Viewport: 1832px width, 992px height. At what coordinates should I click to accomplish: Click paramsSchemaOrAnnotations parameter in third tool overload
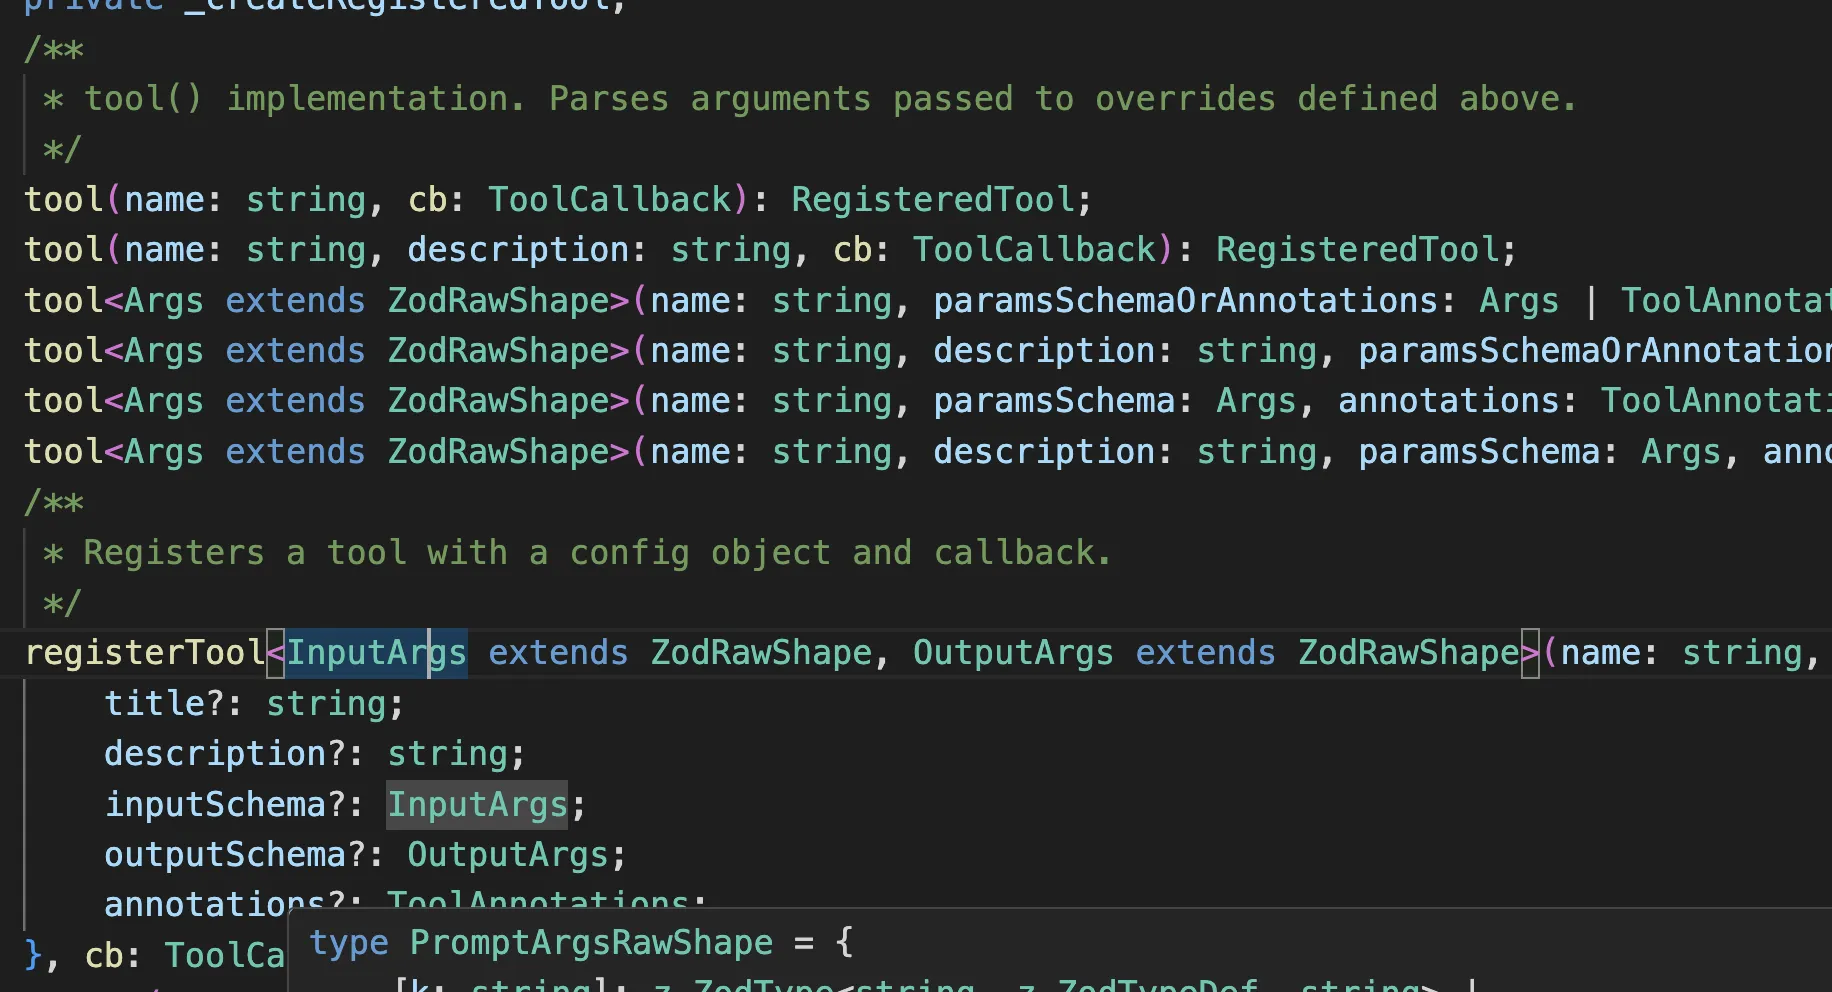click(1185, 301)
